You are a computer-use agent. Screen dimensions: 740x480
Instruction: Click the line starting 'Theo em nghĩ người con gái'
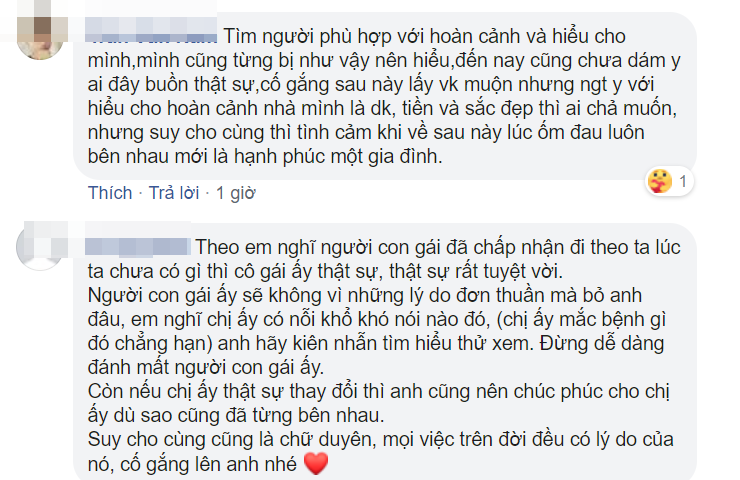[438, 247]
